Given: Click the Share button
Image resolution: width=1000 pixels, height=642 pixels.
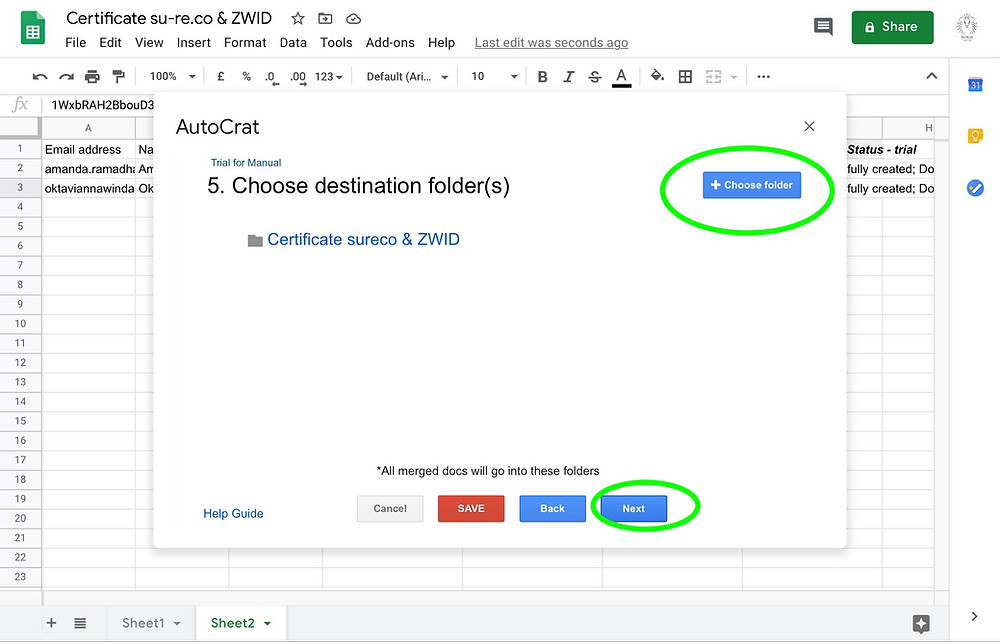Looking at the screenshot, I should pos(892,27).
